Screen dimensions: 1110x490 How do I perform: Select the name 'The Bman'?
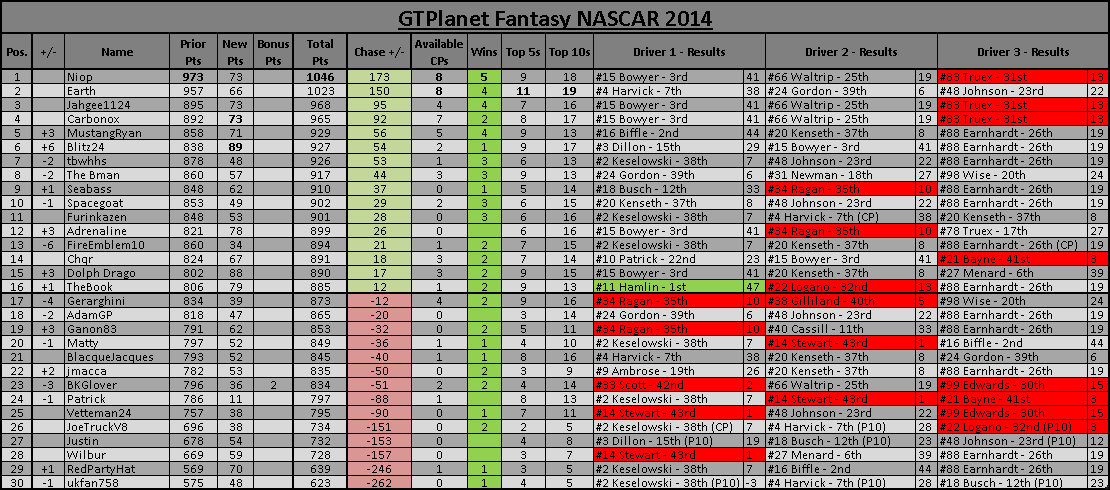tap(117, 174)
